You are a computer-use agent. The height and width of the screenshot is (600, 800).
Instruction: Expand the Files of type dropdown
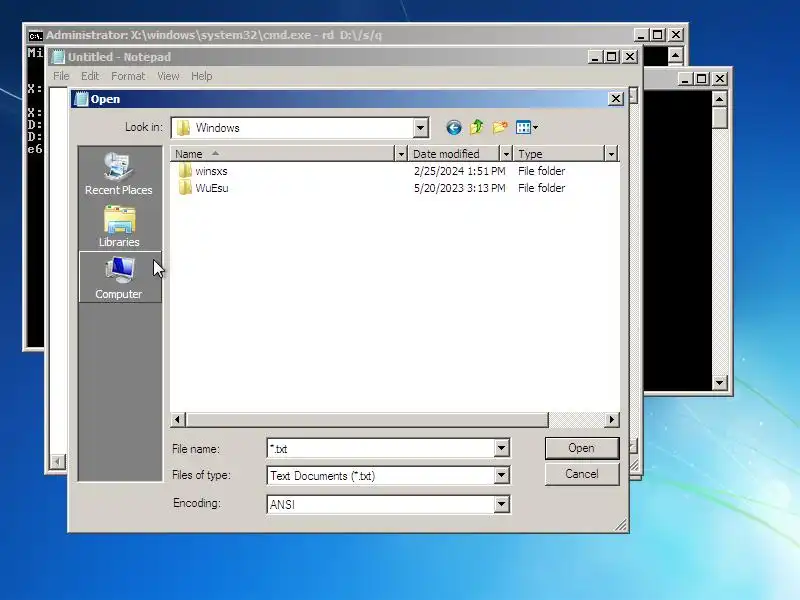[x=501, y=476]
